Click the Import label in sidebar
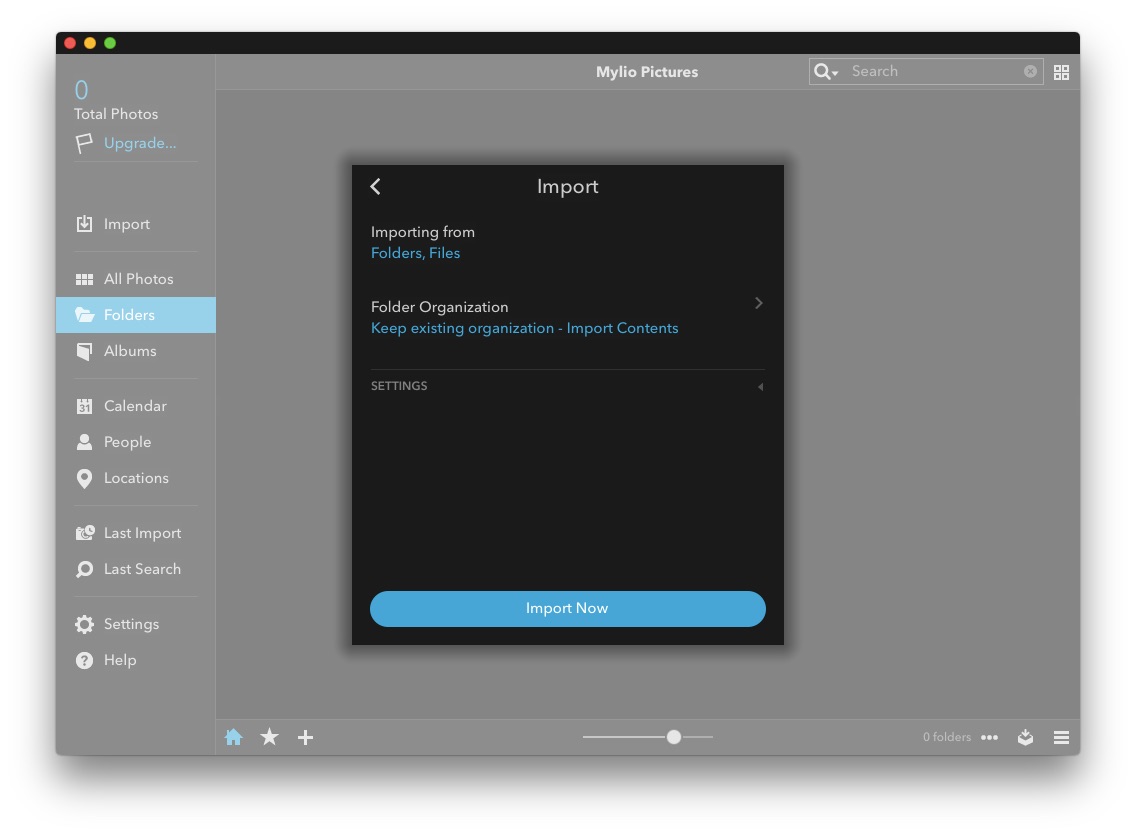This screenshot has width=1136, height=835. (127, 225)
